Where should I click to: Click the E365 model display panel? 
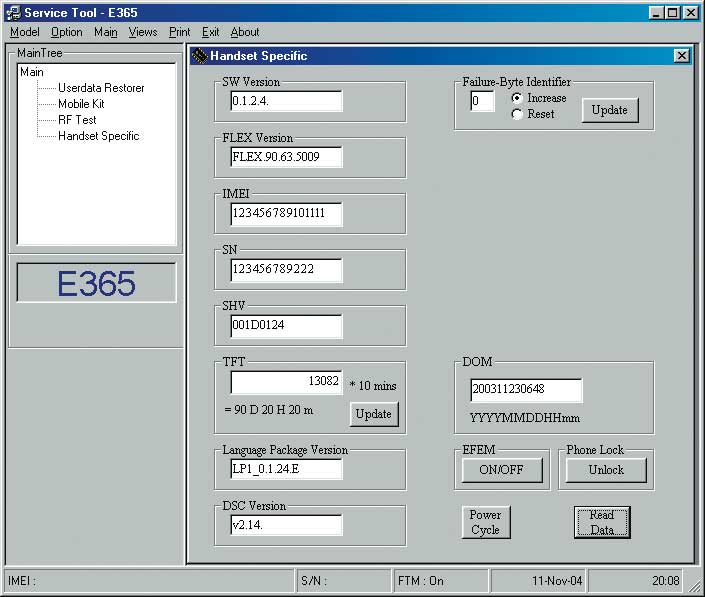tap(96, 283)
